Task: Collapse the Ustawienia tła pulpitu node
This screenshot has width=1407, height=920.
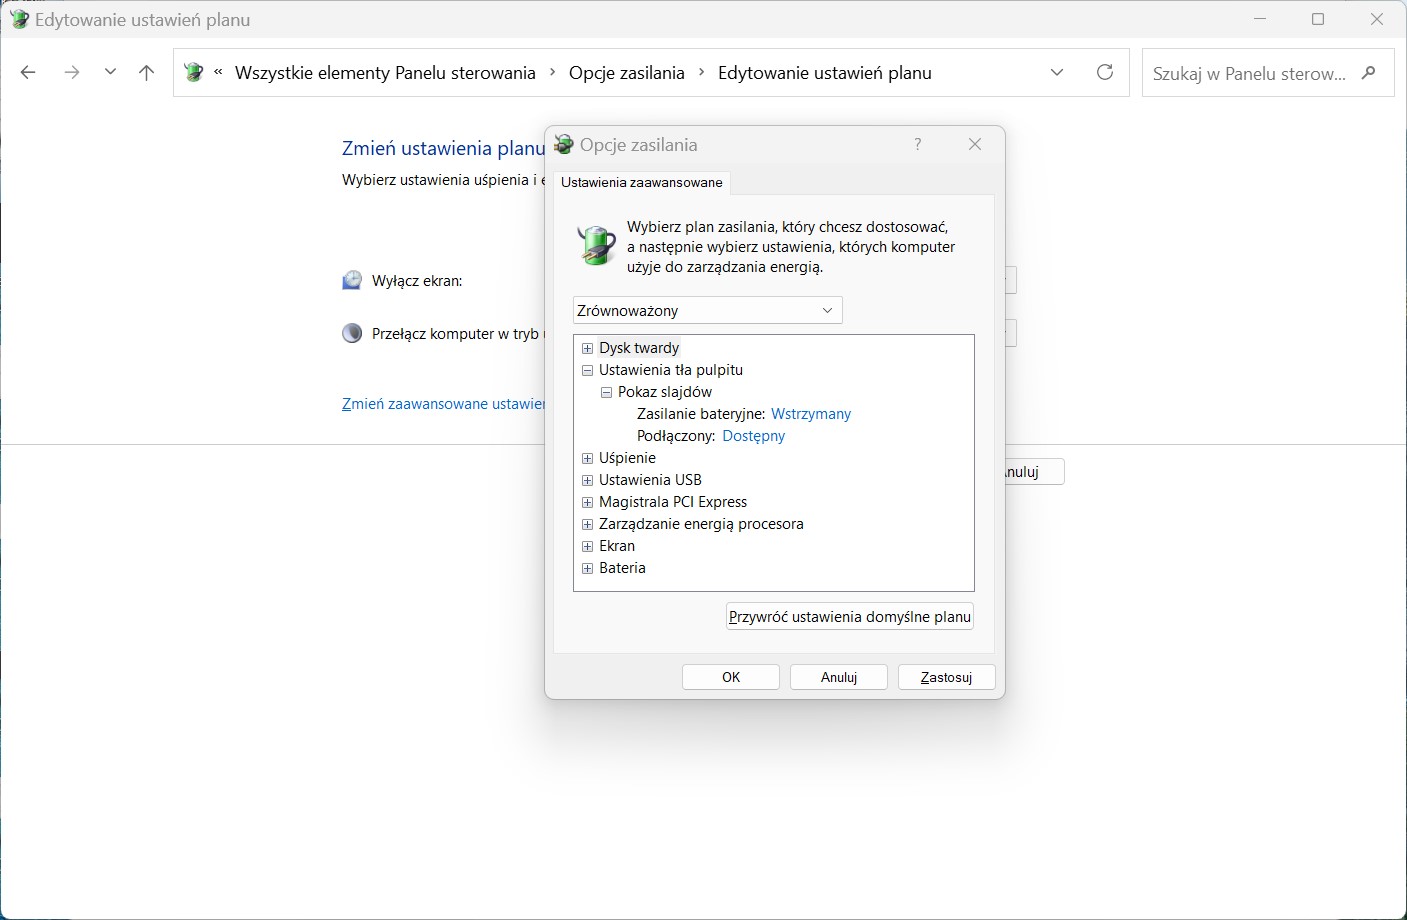Action: [x=588, y=370]
